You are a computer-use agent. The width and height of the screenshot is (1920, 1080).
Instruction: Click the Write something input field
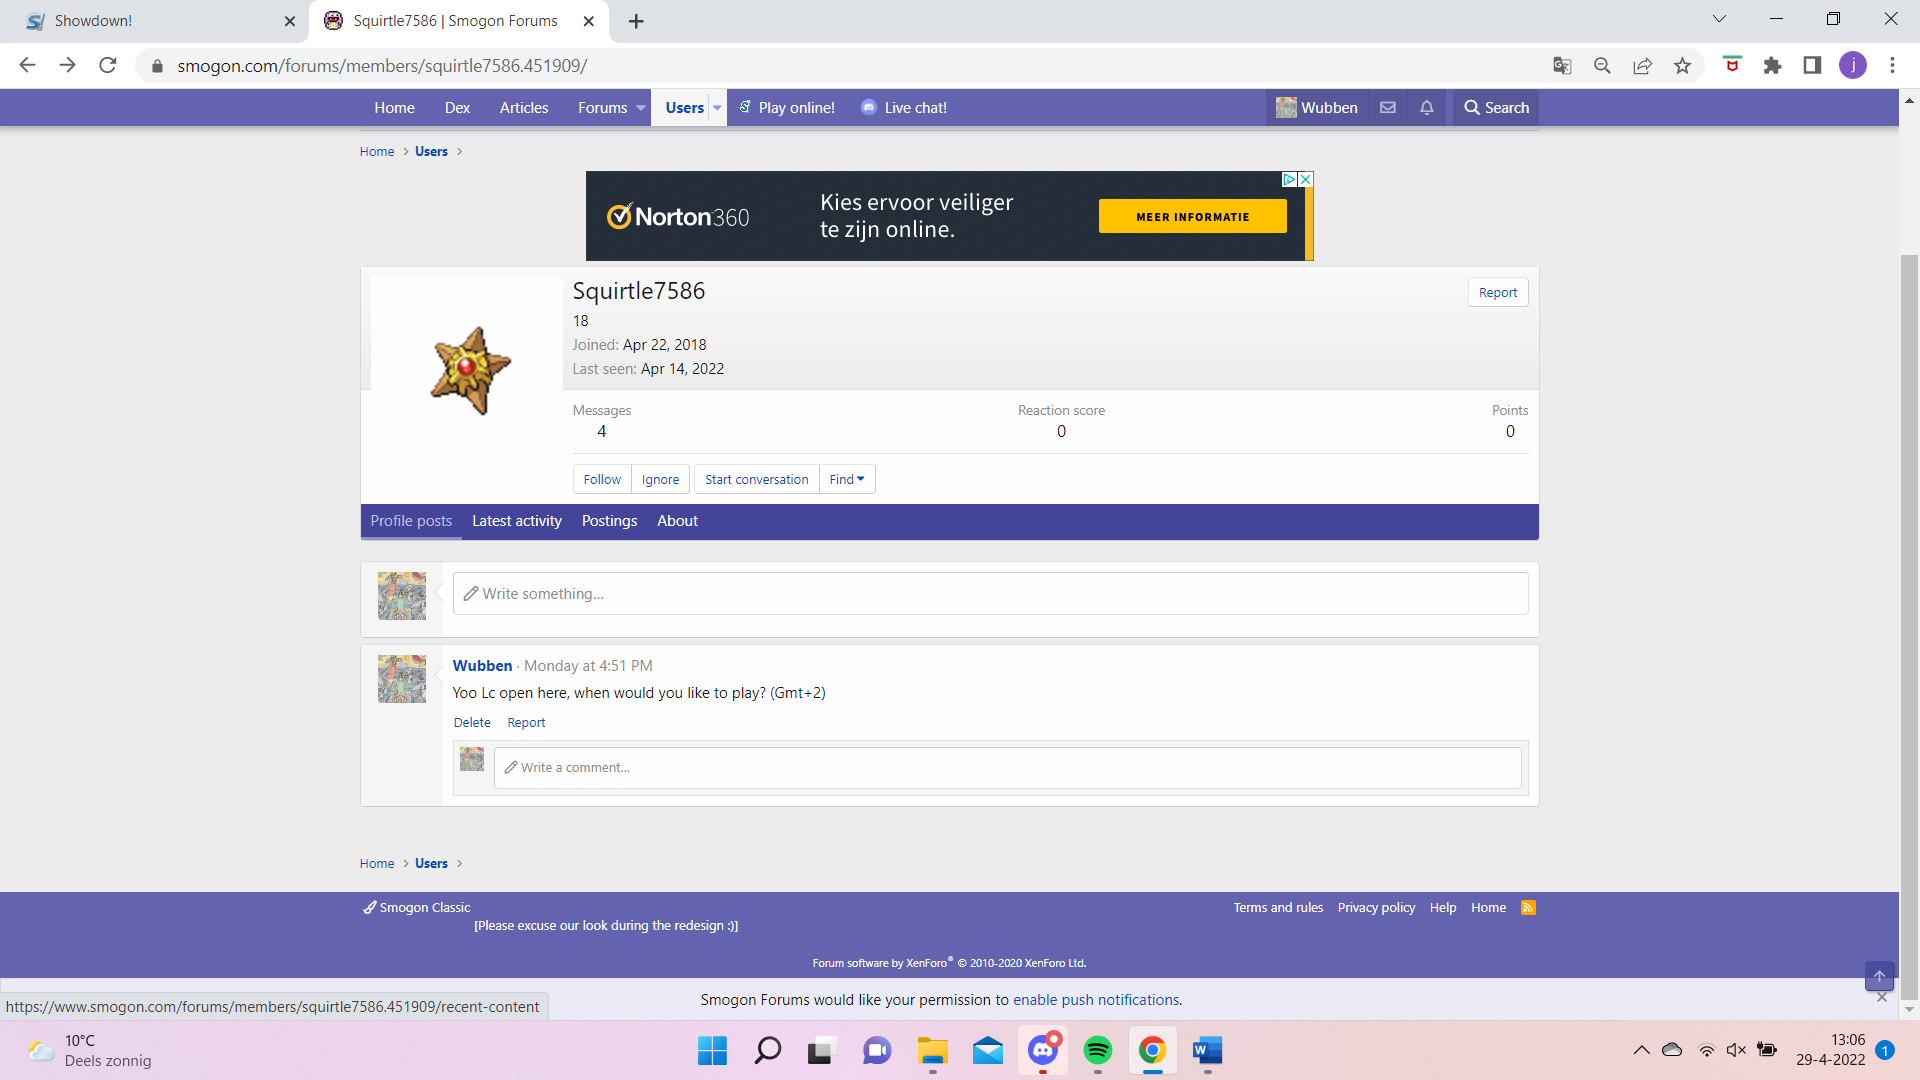point(990,594)
